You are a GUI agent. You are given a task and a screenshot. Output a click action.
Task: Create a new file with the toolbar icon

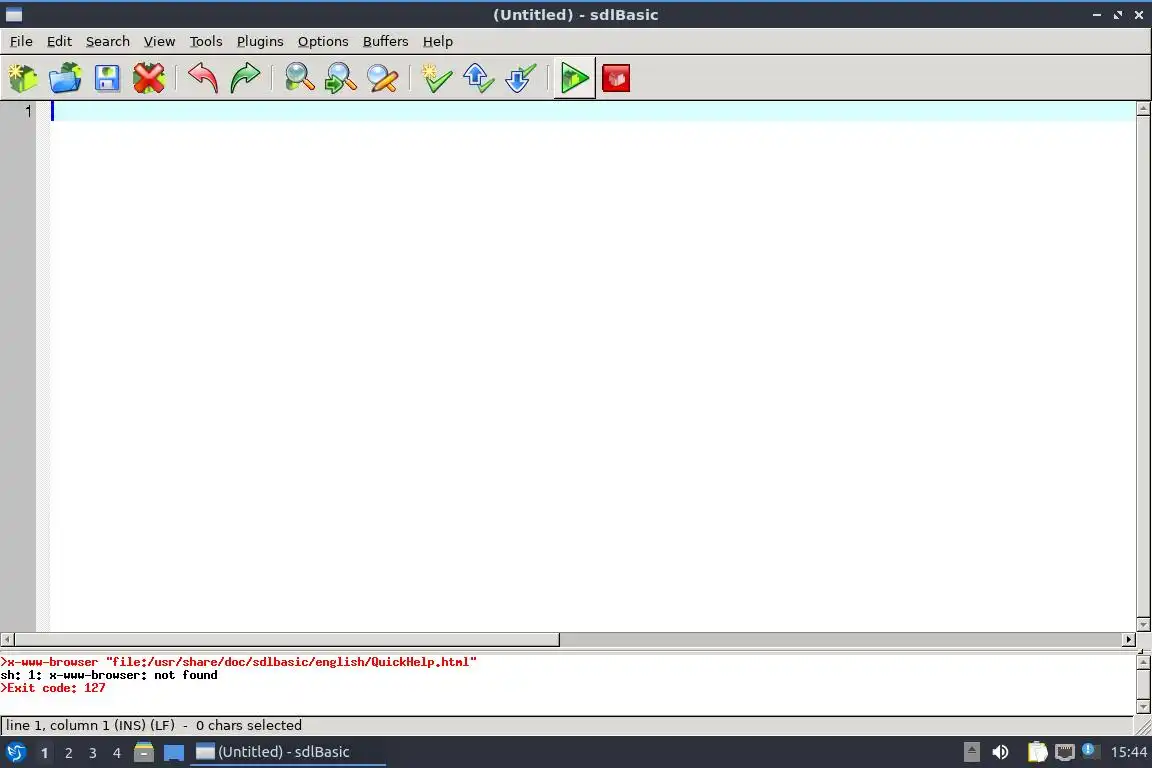23,78
